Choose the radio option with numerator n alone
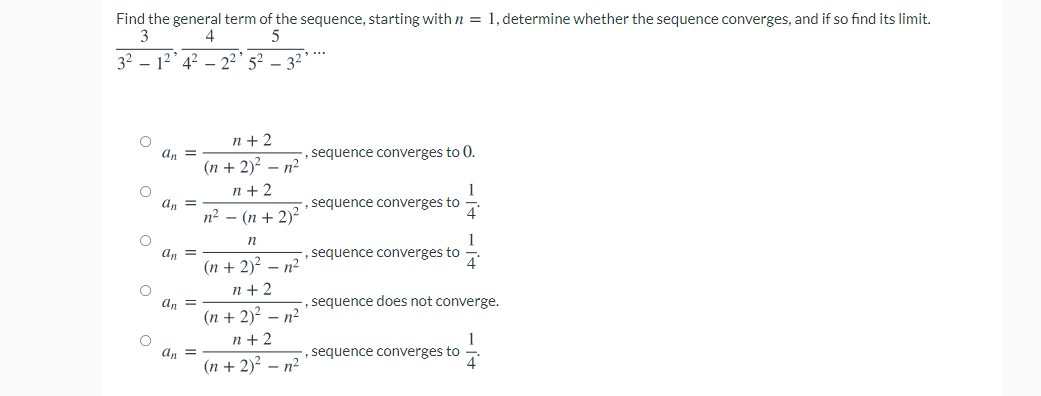The image size is (1041, 396). [x=145, y=241]
